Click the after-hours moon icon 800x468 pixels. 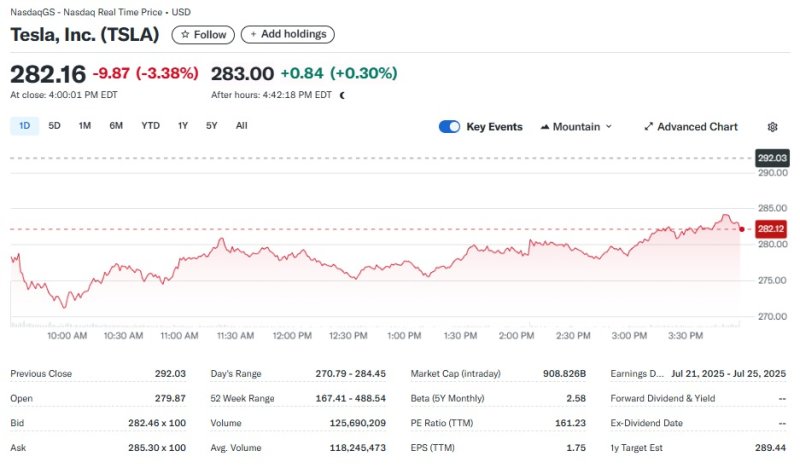(342, 95)
